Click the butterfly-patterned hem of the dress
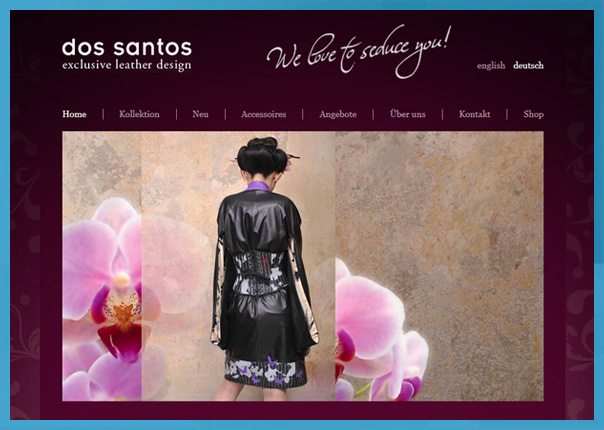The width and height of the screenshot is (604, 430). coord(266,372)
